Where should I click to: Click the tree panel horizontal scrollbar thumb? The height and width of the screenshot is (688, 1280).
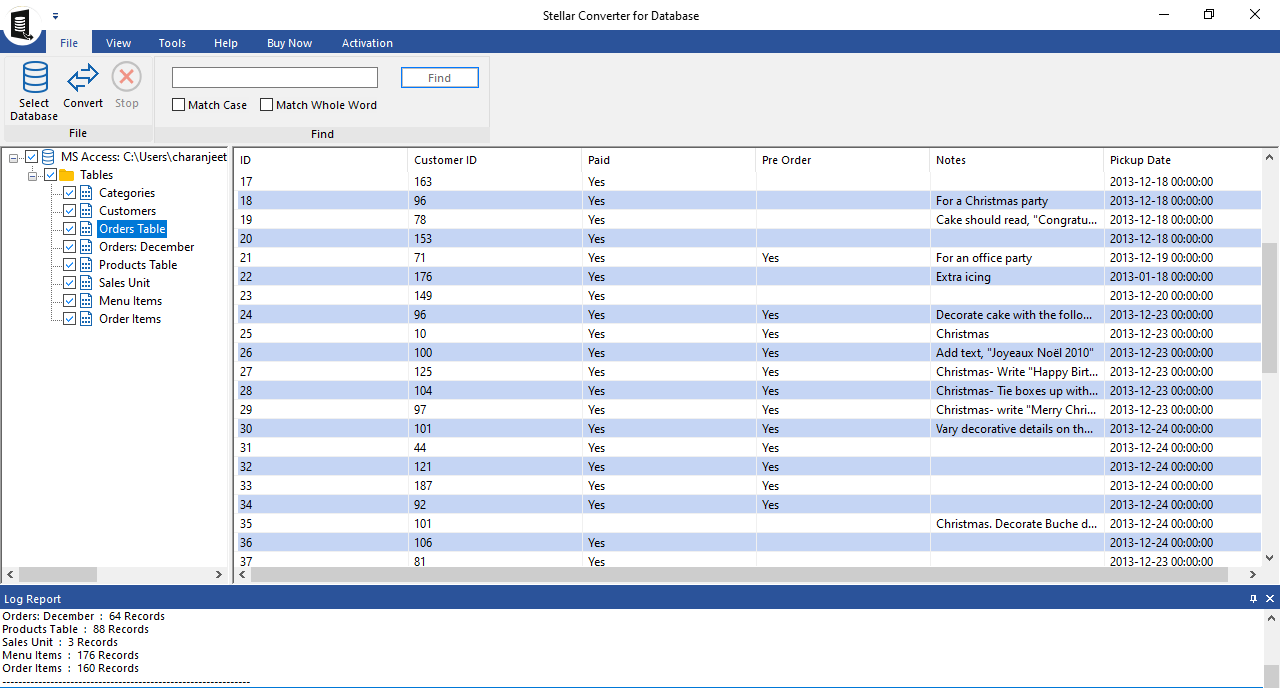58,575
